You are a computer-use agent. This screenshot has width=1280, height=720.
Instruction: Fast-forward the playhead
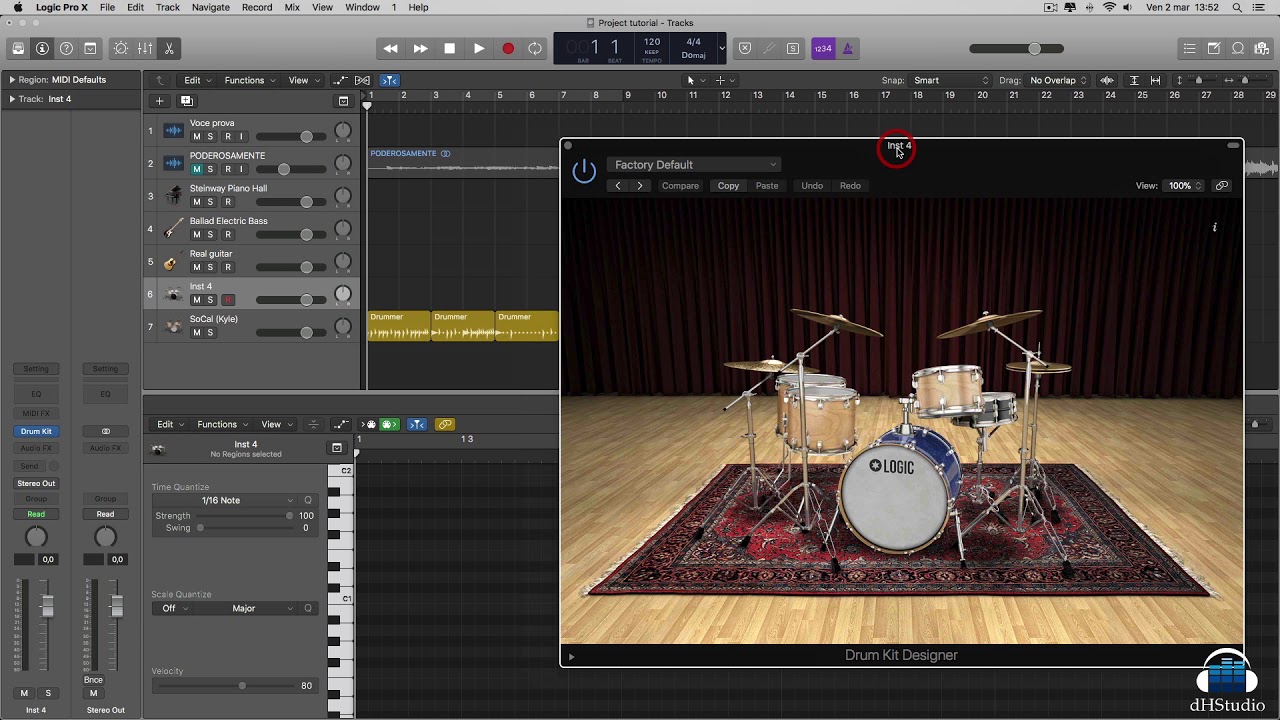(420, 48)
